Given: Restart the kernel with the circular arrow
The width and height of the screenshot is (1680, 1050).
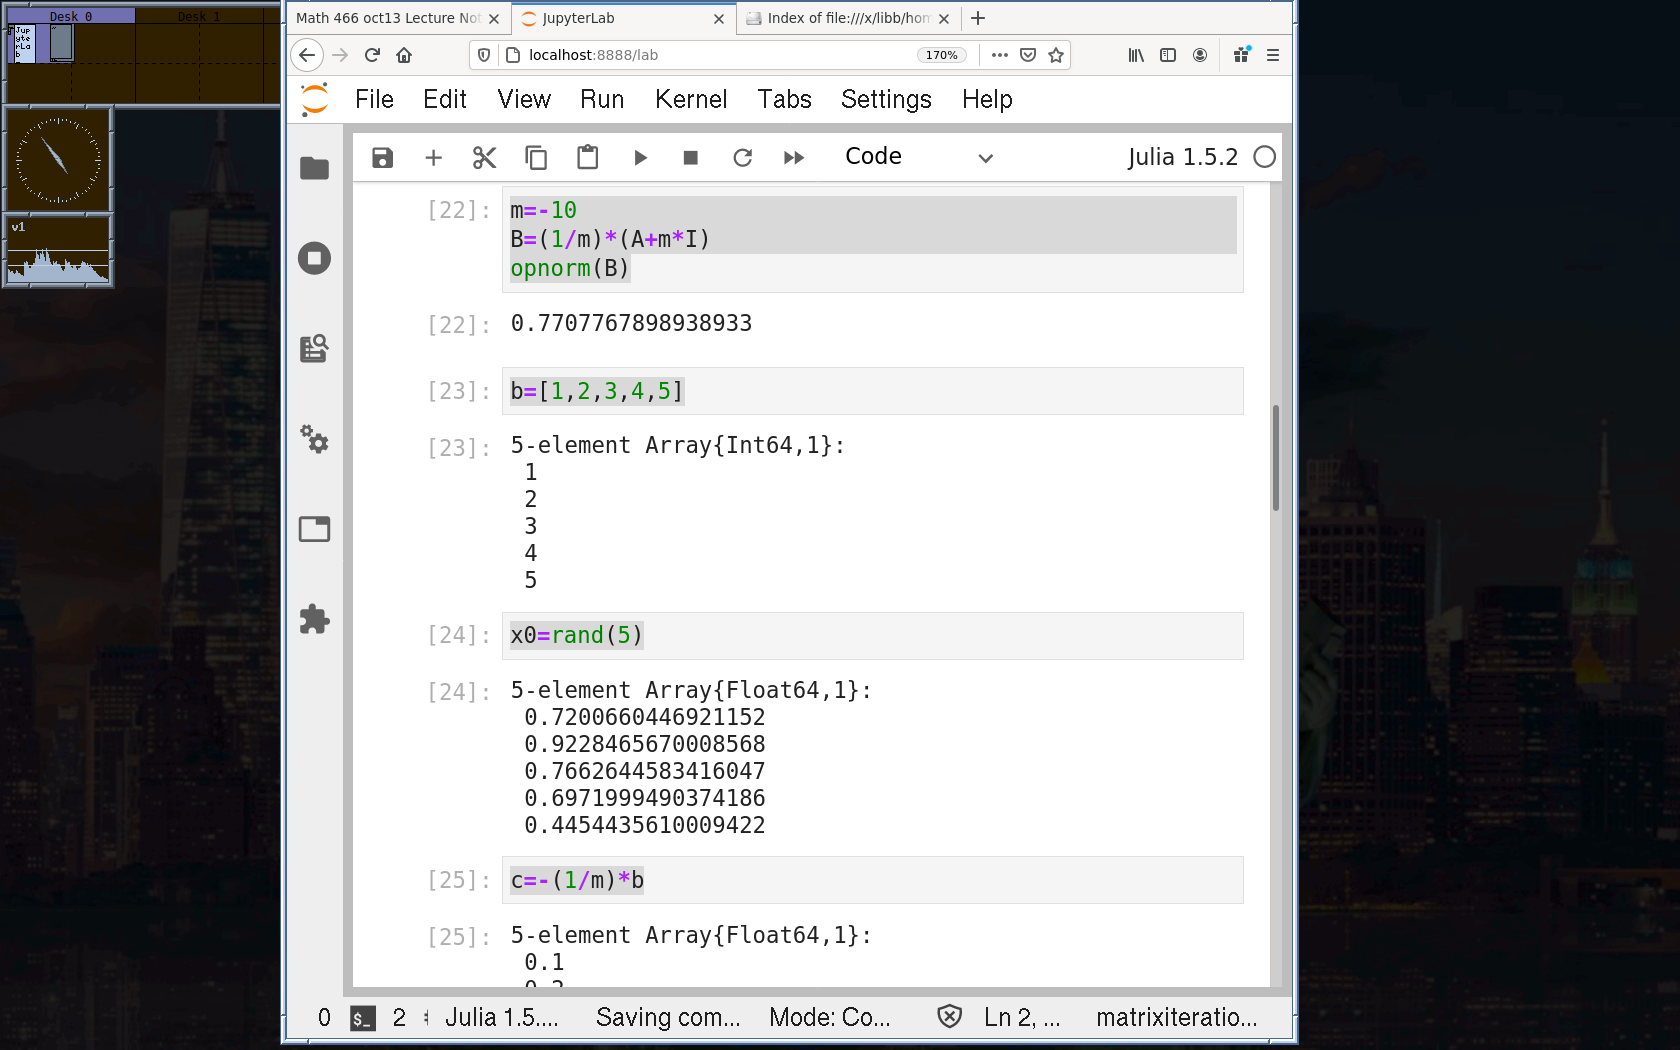Looking at the screenshot, I should [x=742, y=158].
